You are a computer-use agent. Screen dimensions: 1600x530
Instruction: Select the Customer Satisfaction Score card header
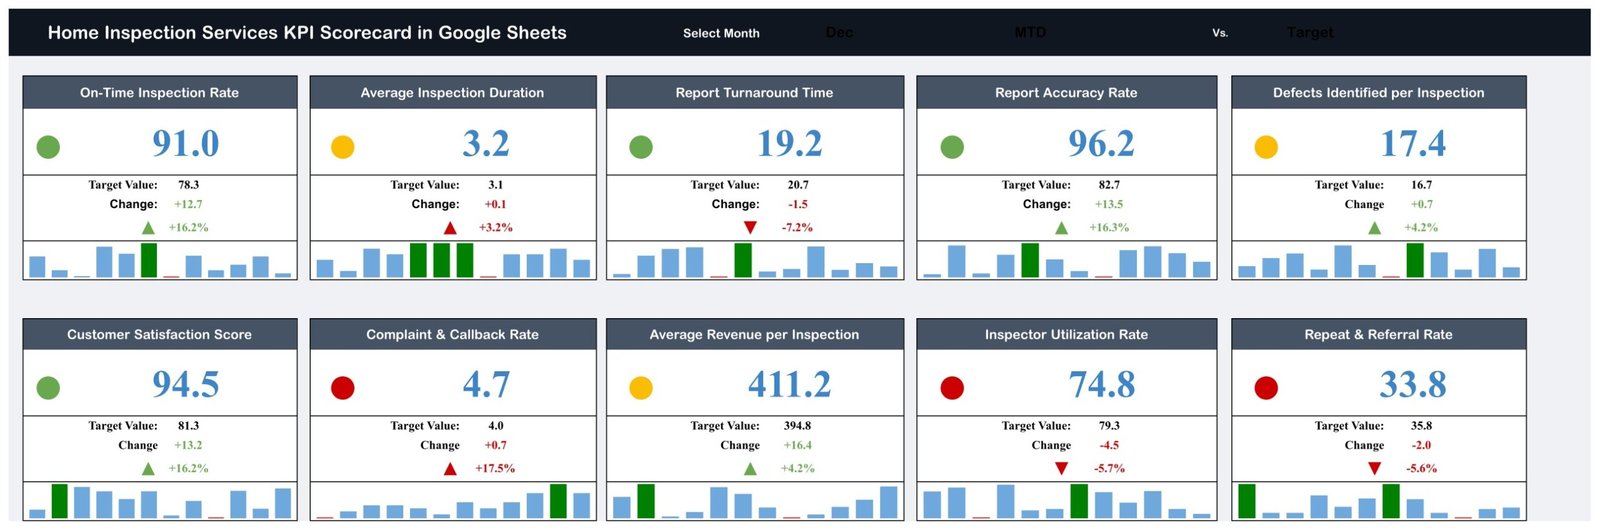point(160,335)
